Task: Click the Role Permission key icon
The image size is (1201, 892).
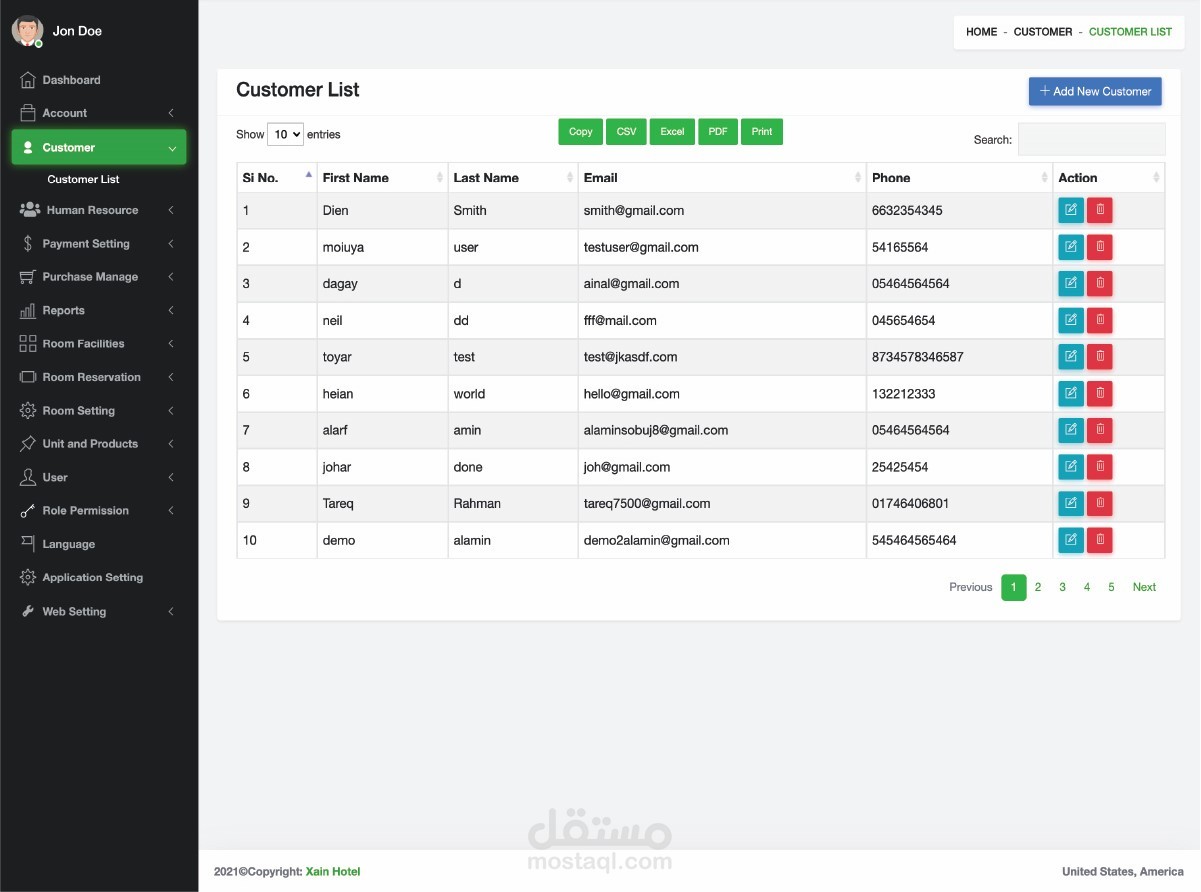Action: [x=27, y=511]
